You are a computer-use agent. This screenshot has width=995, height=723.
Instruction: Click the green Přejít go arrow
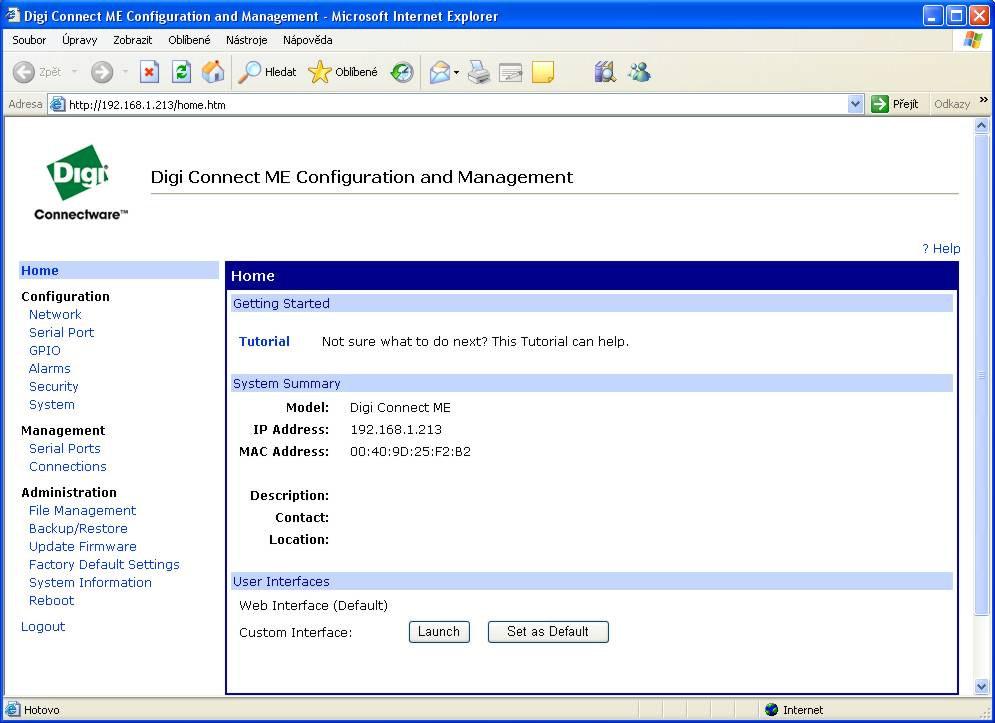pyautogui.click(x=880, y=104)
